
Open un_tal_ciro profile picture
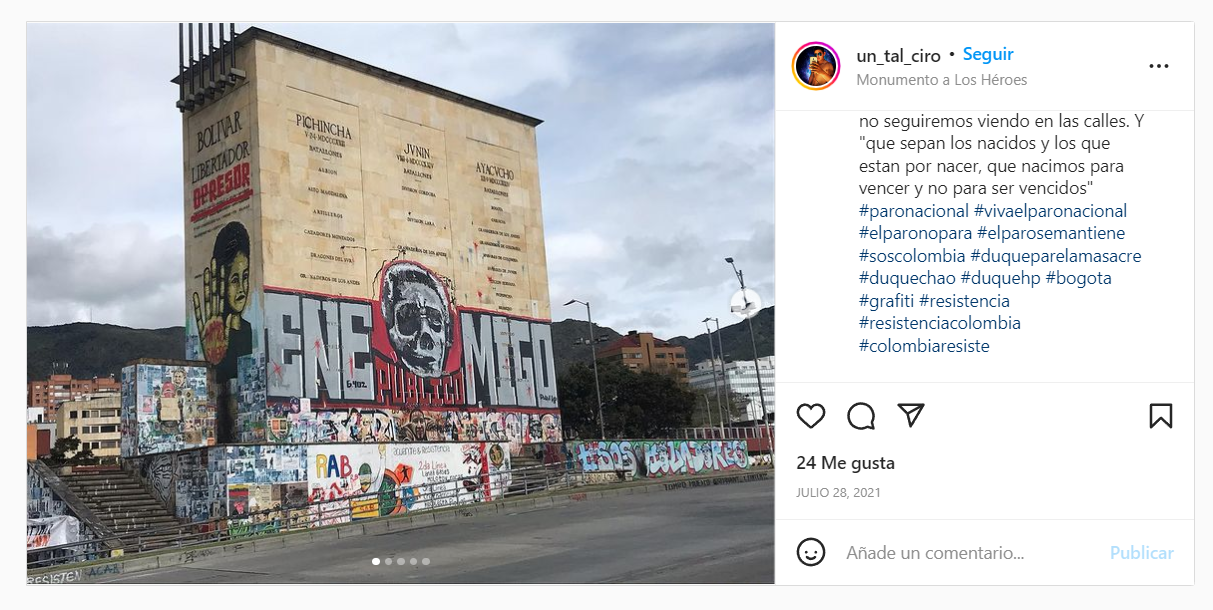point(816,66)
